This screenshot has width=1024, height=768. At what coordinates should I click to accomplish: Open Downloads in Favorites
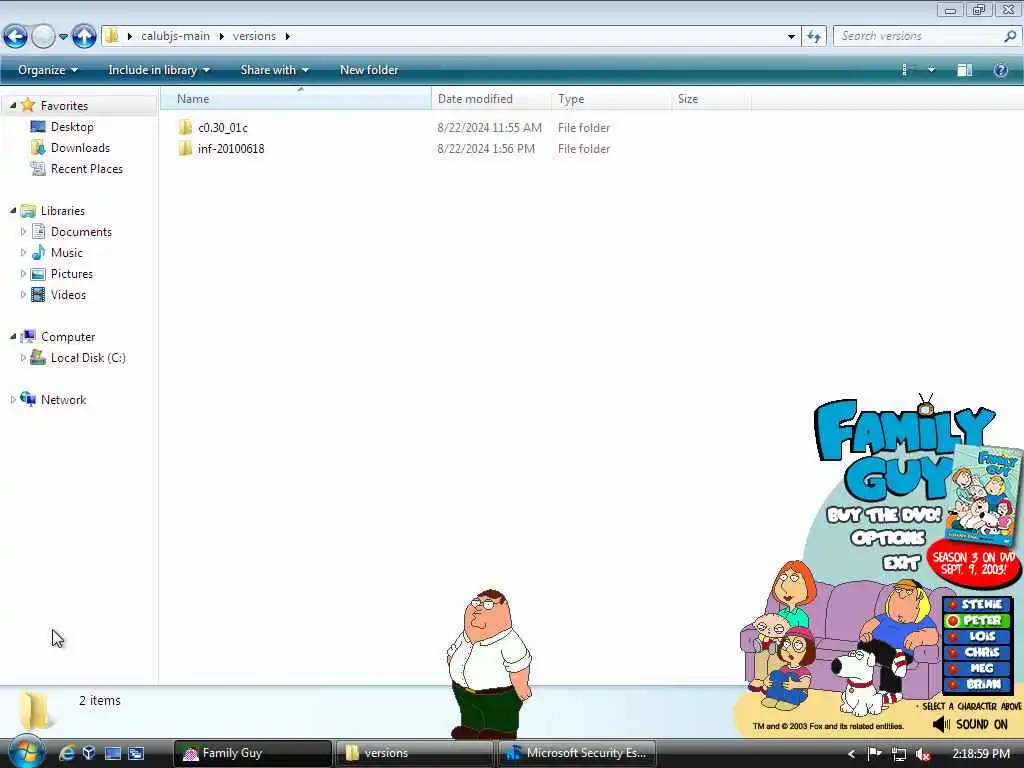click(x=80, y=148)
